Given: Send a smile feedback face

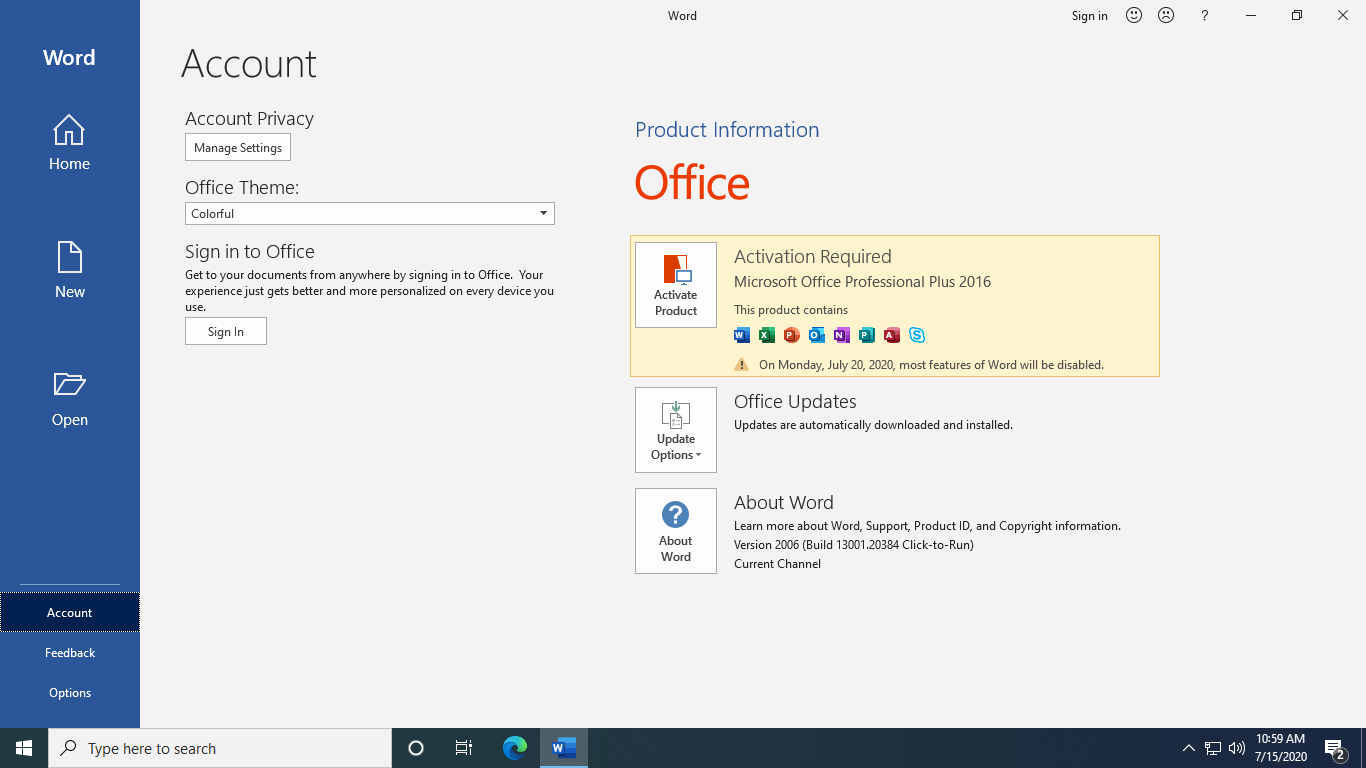Looking at the screenshot, I should 1134,15.
